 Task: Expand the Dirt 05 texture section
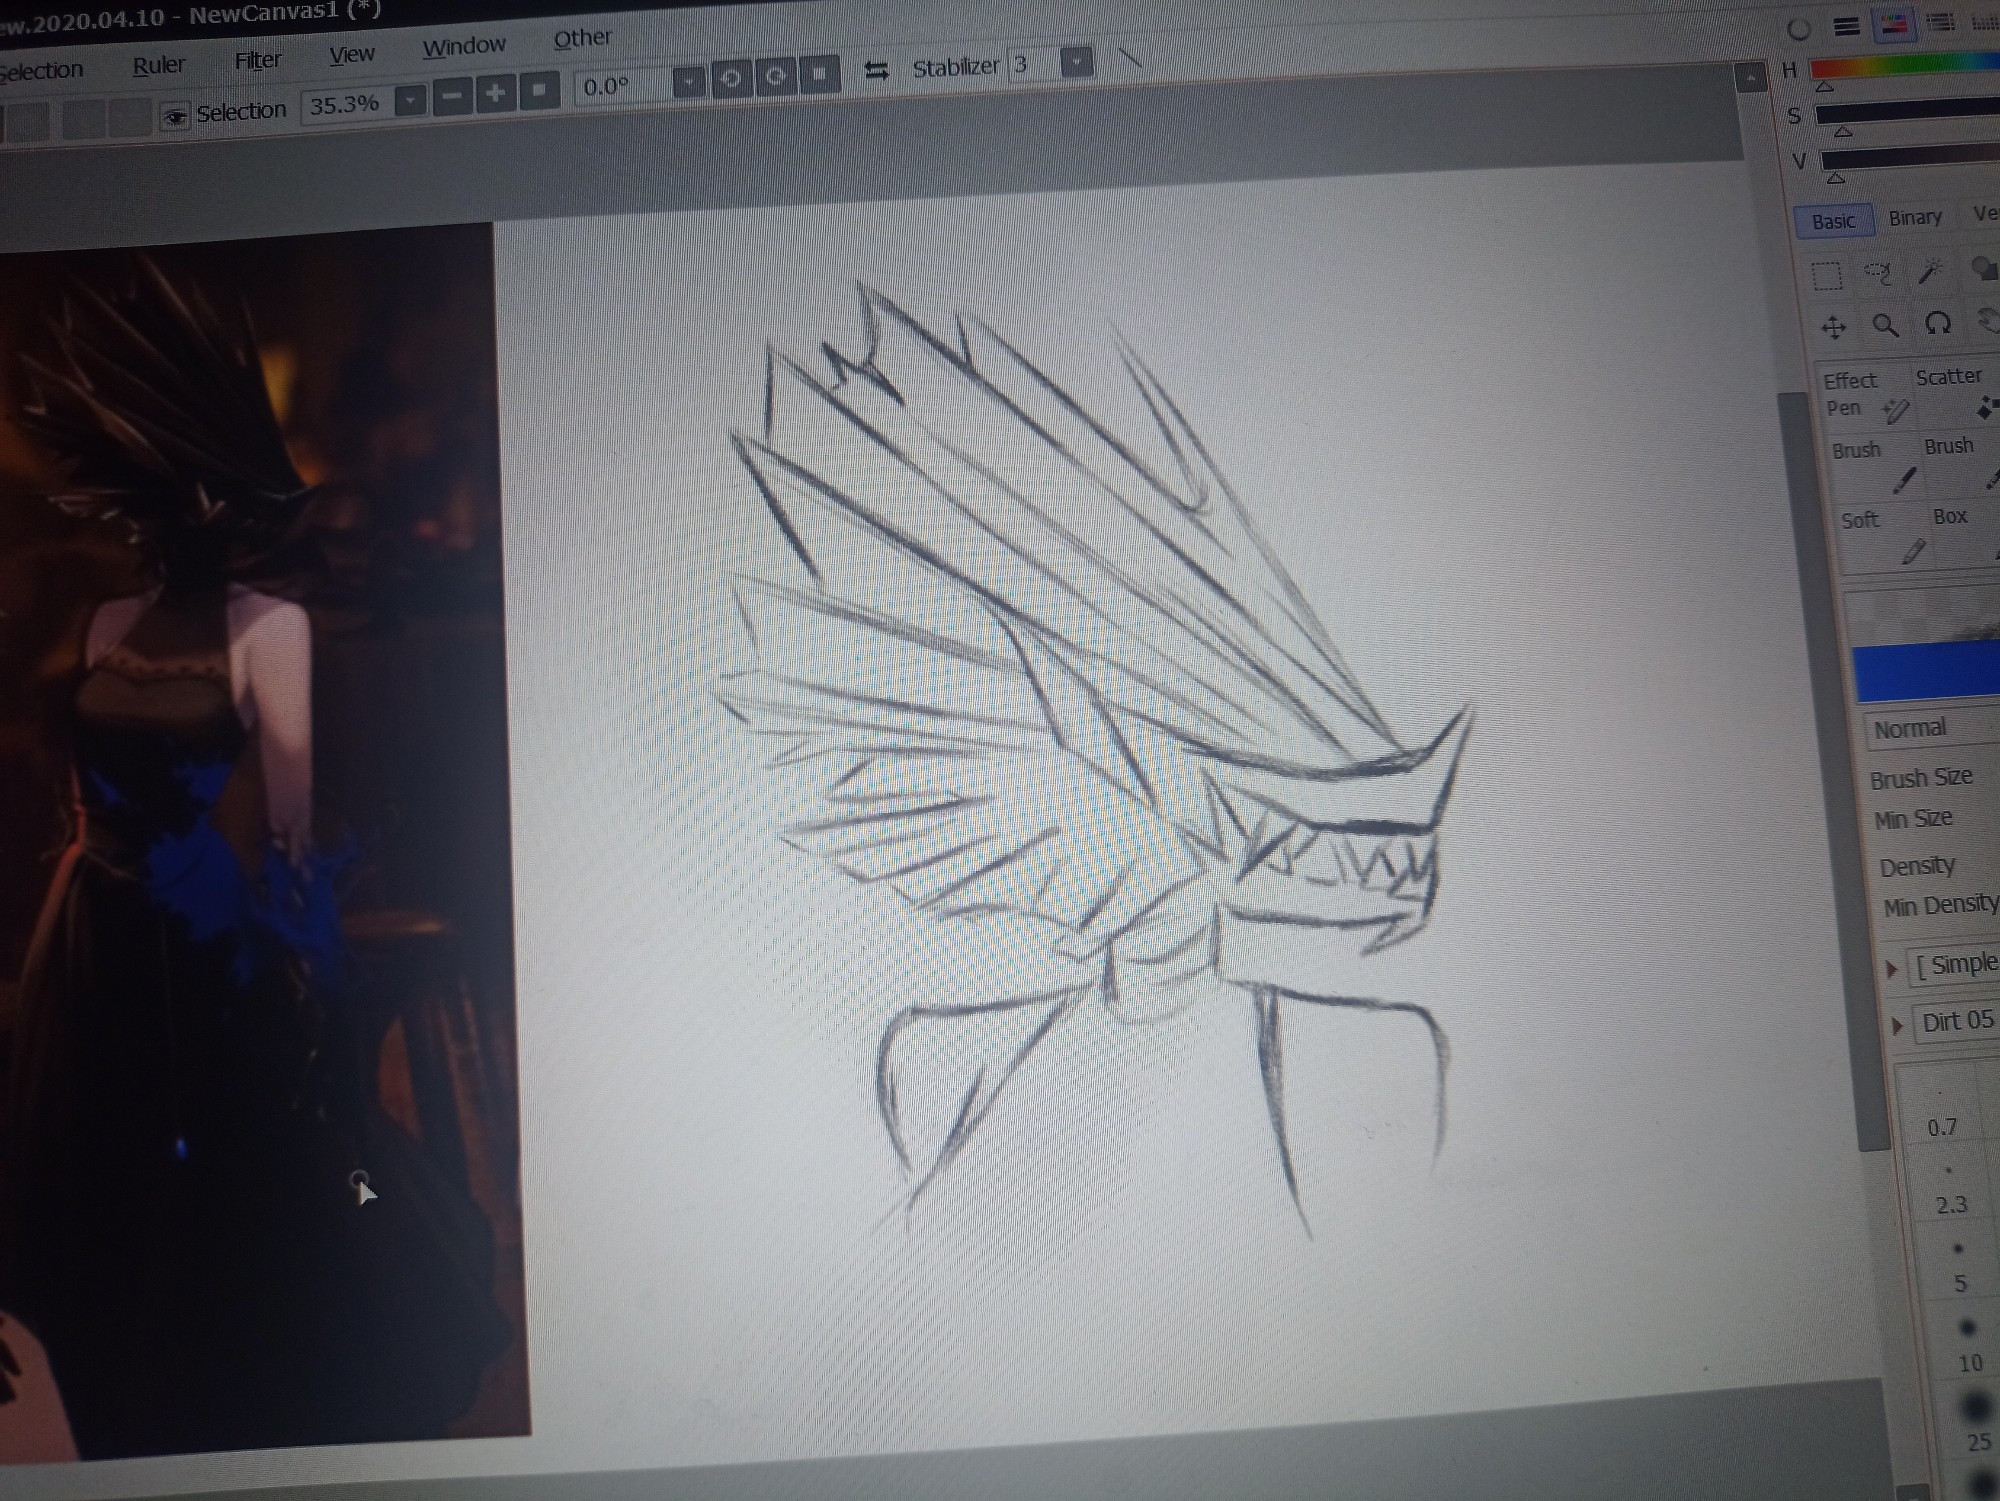[1897, 1026]
